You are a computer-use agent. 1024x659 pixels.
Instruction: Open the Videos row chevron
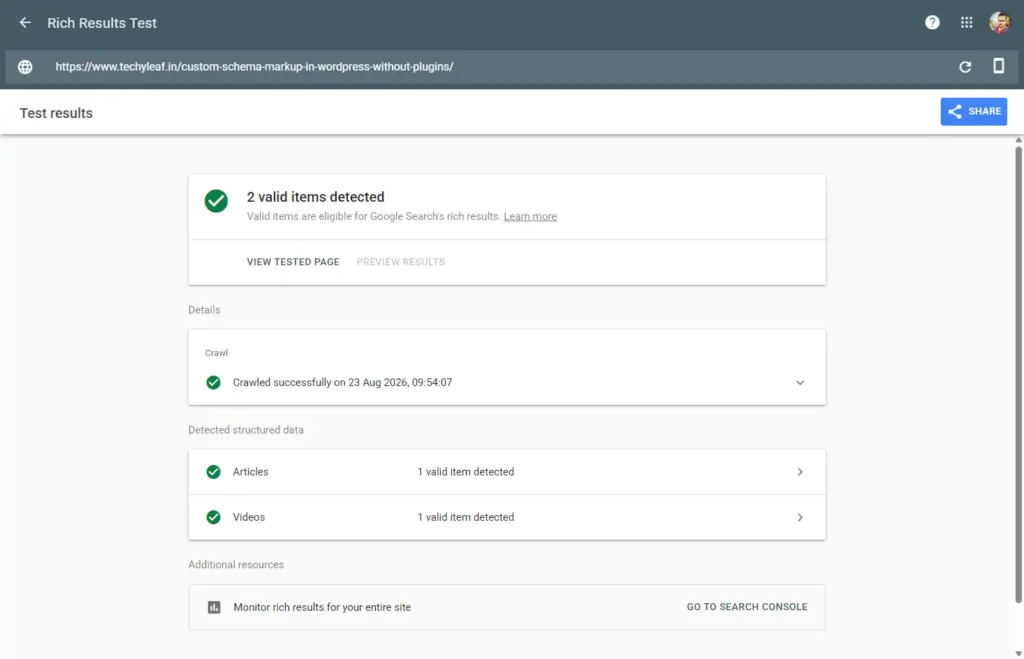click(799, 517)
